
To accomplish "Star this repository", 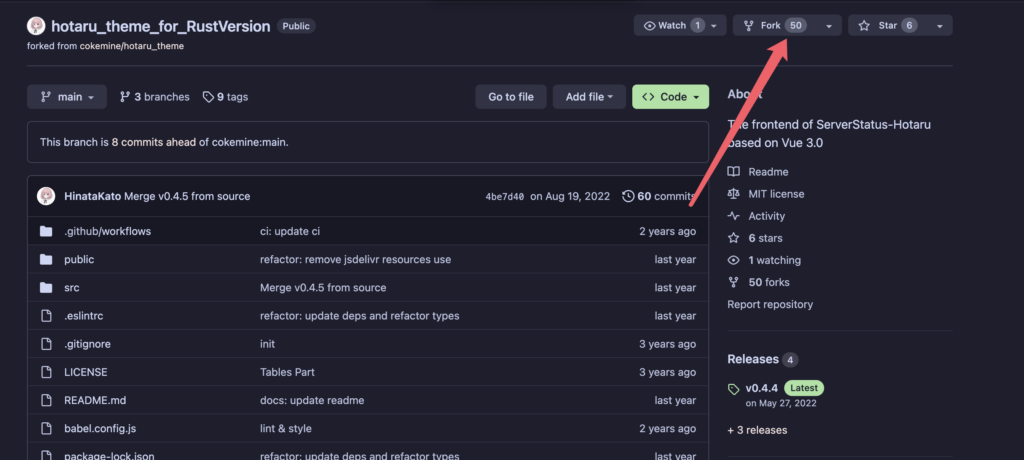I will [x=887, y=25].
